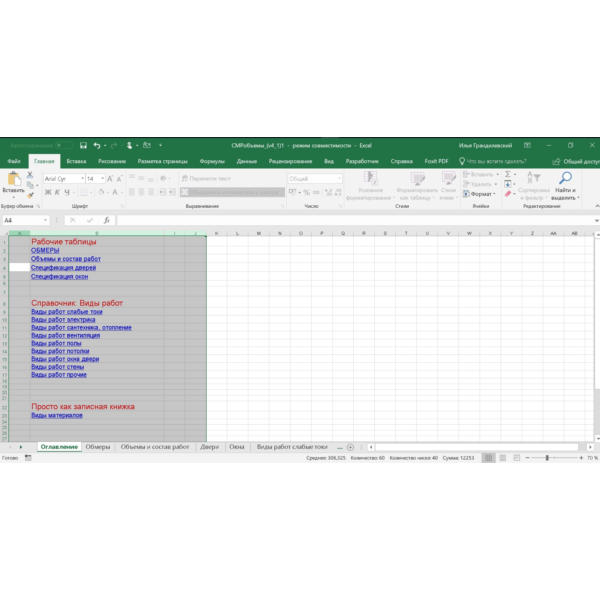Toggle bold formatting Ж

(x=48, y=192)
